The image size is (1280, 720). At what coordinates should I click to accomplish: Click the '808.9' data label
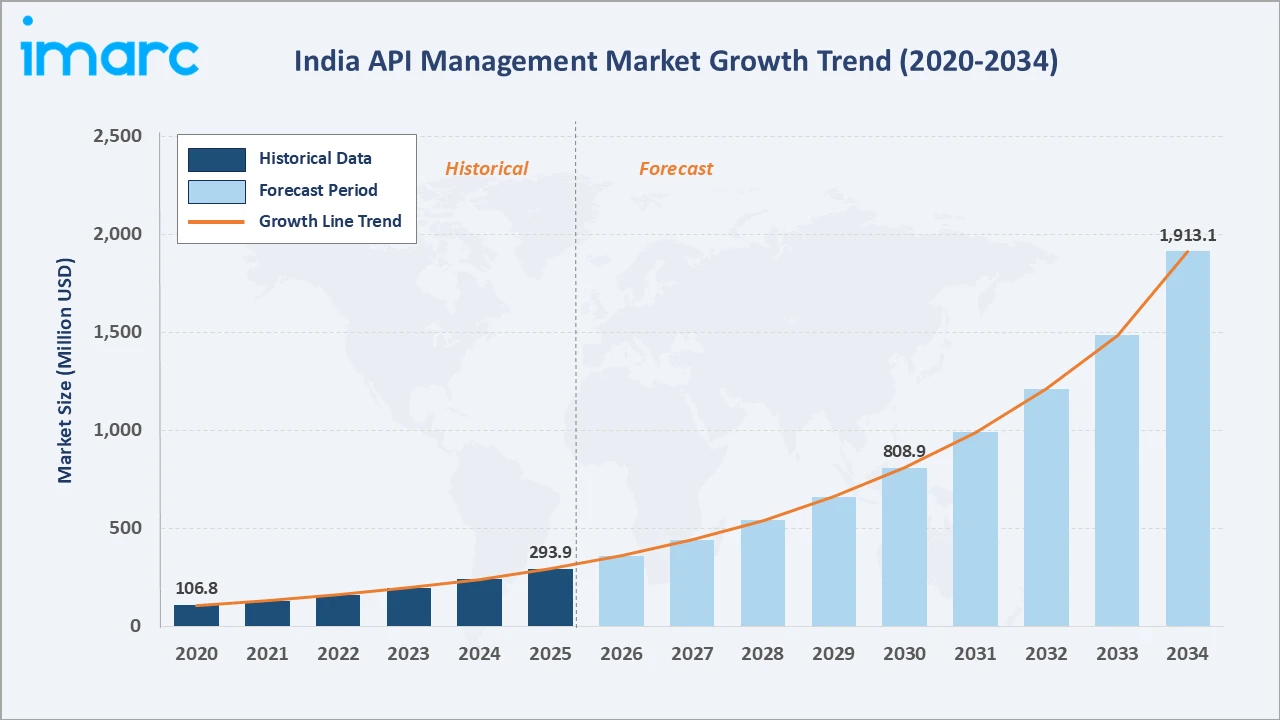[905, 451]
